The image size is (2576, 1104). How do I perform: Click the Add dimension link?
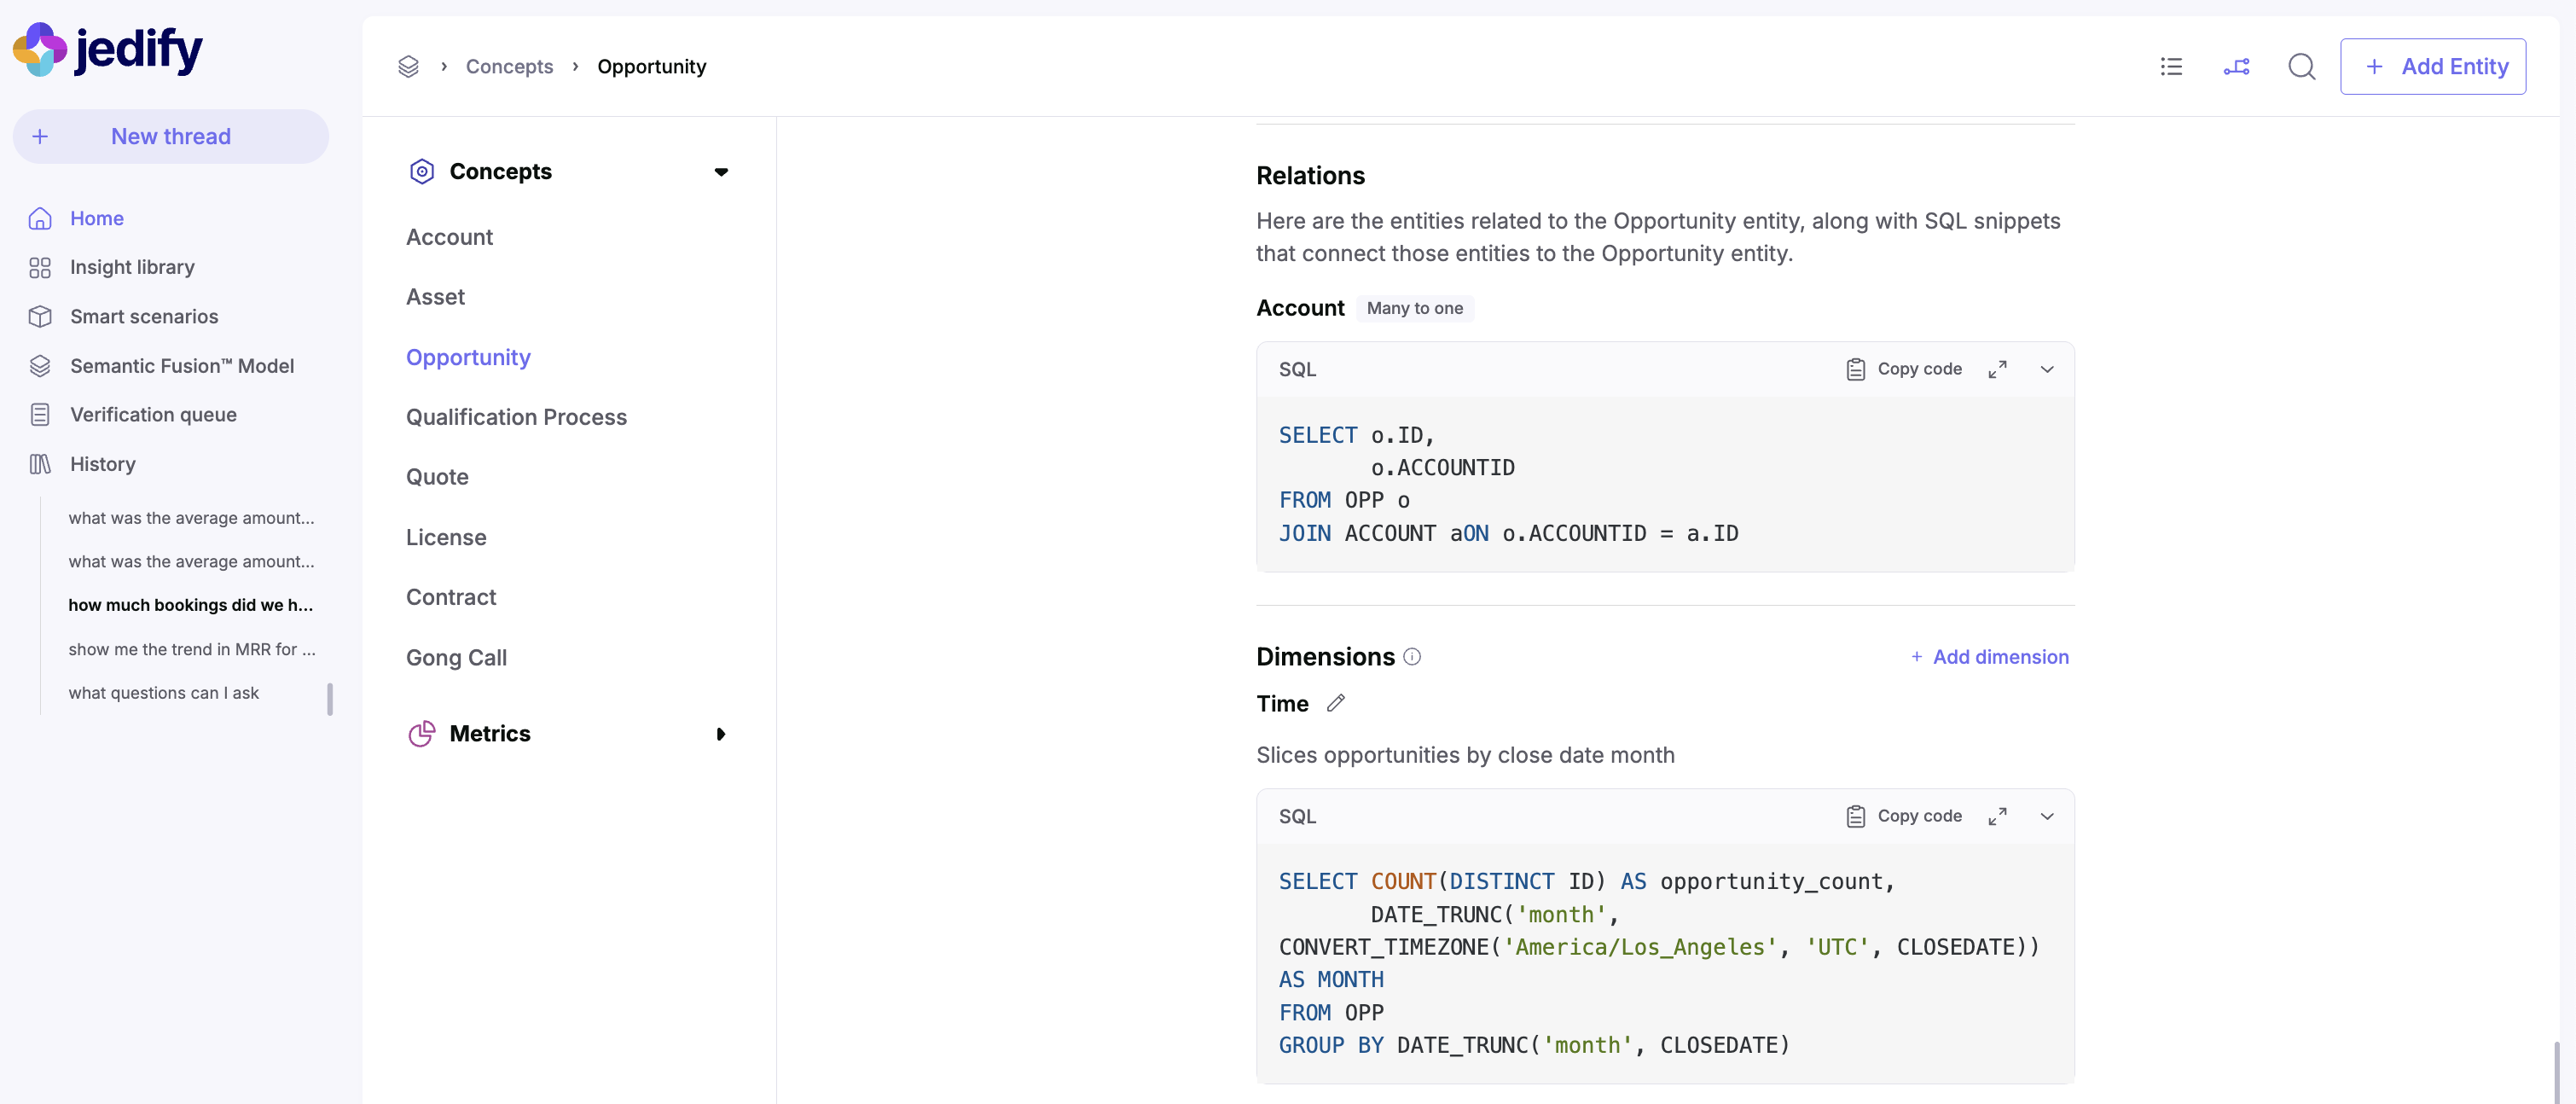tap(1989, 657)
